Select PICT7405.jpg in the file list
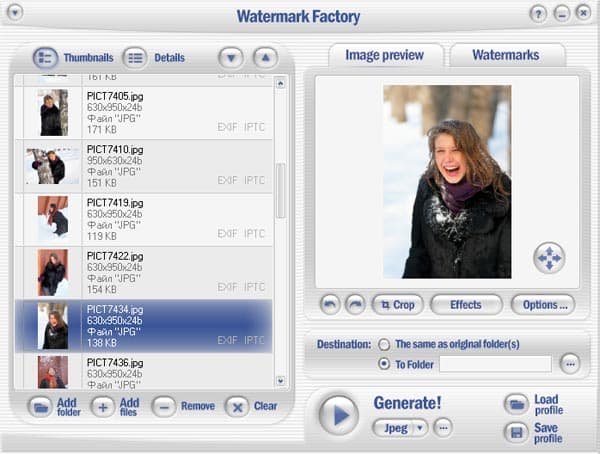This screenshot has width=600, height=454. pos(143,113)
